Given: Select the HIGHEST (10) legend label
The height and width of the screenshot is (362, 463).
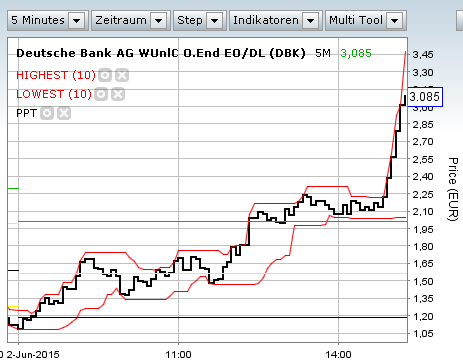Looking at the screenshot, I should tap(56, 75).
